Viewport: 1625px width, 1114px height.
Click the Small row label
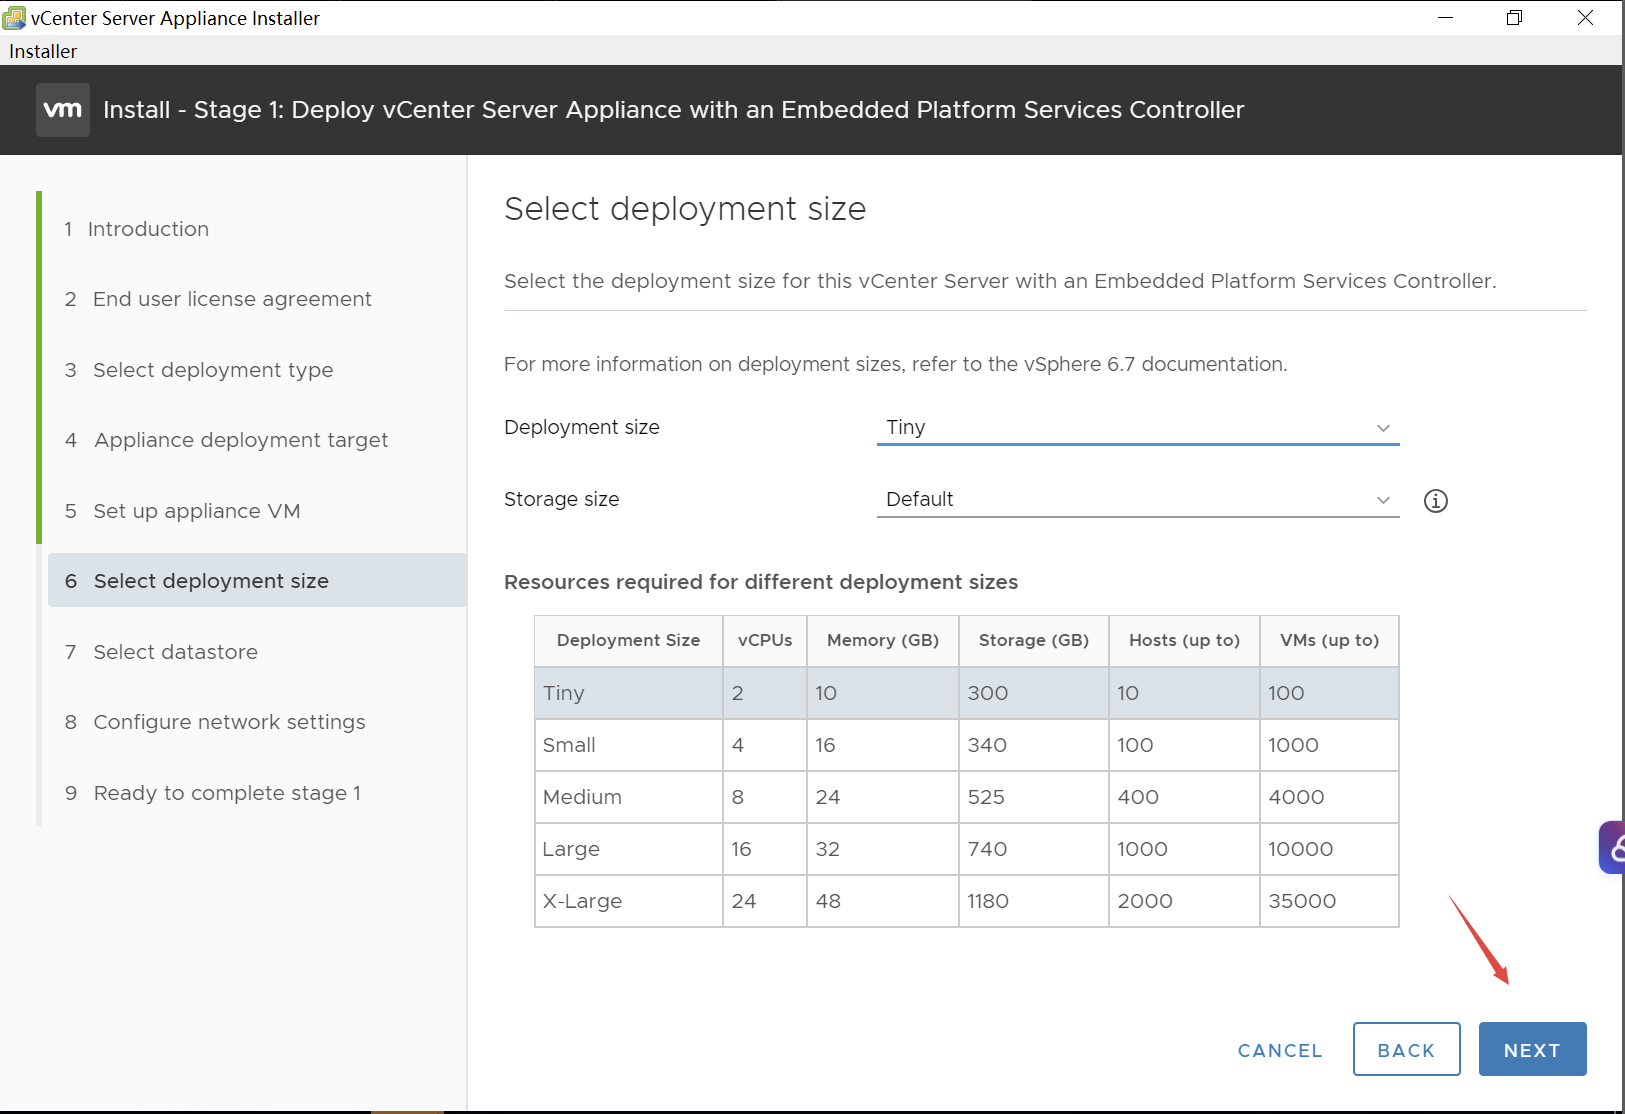pyautogui.click(x=569, y=745)
